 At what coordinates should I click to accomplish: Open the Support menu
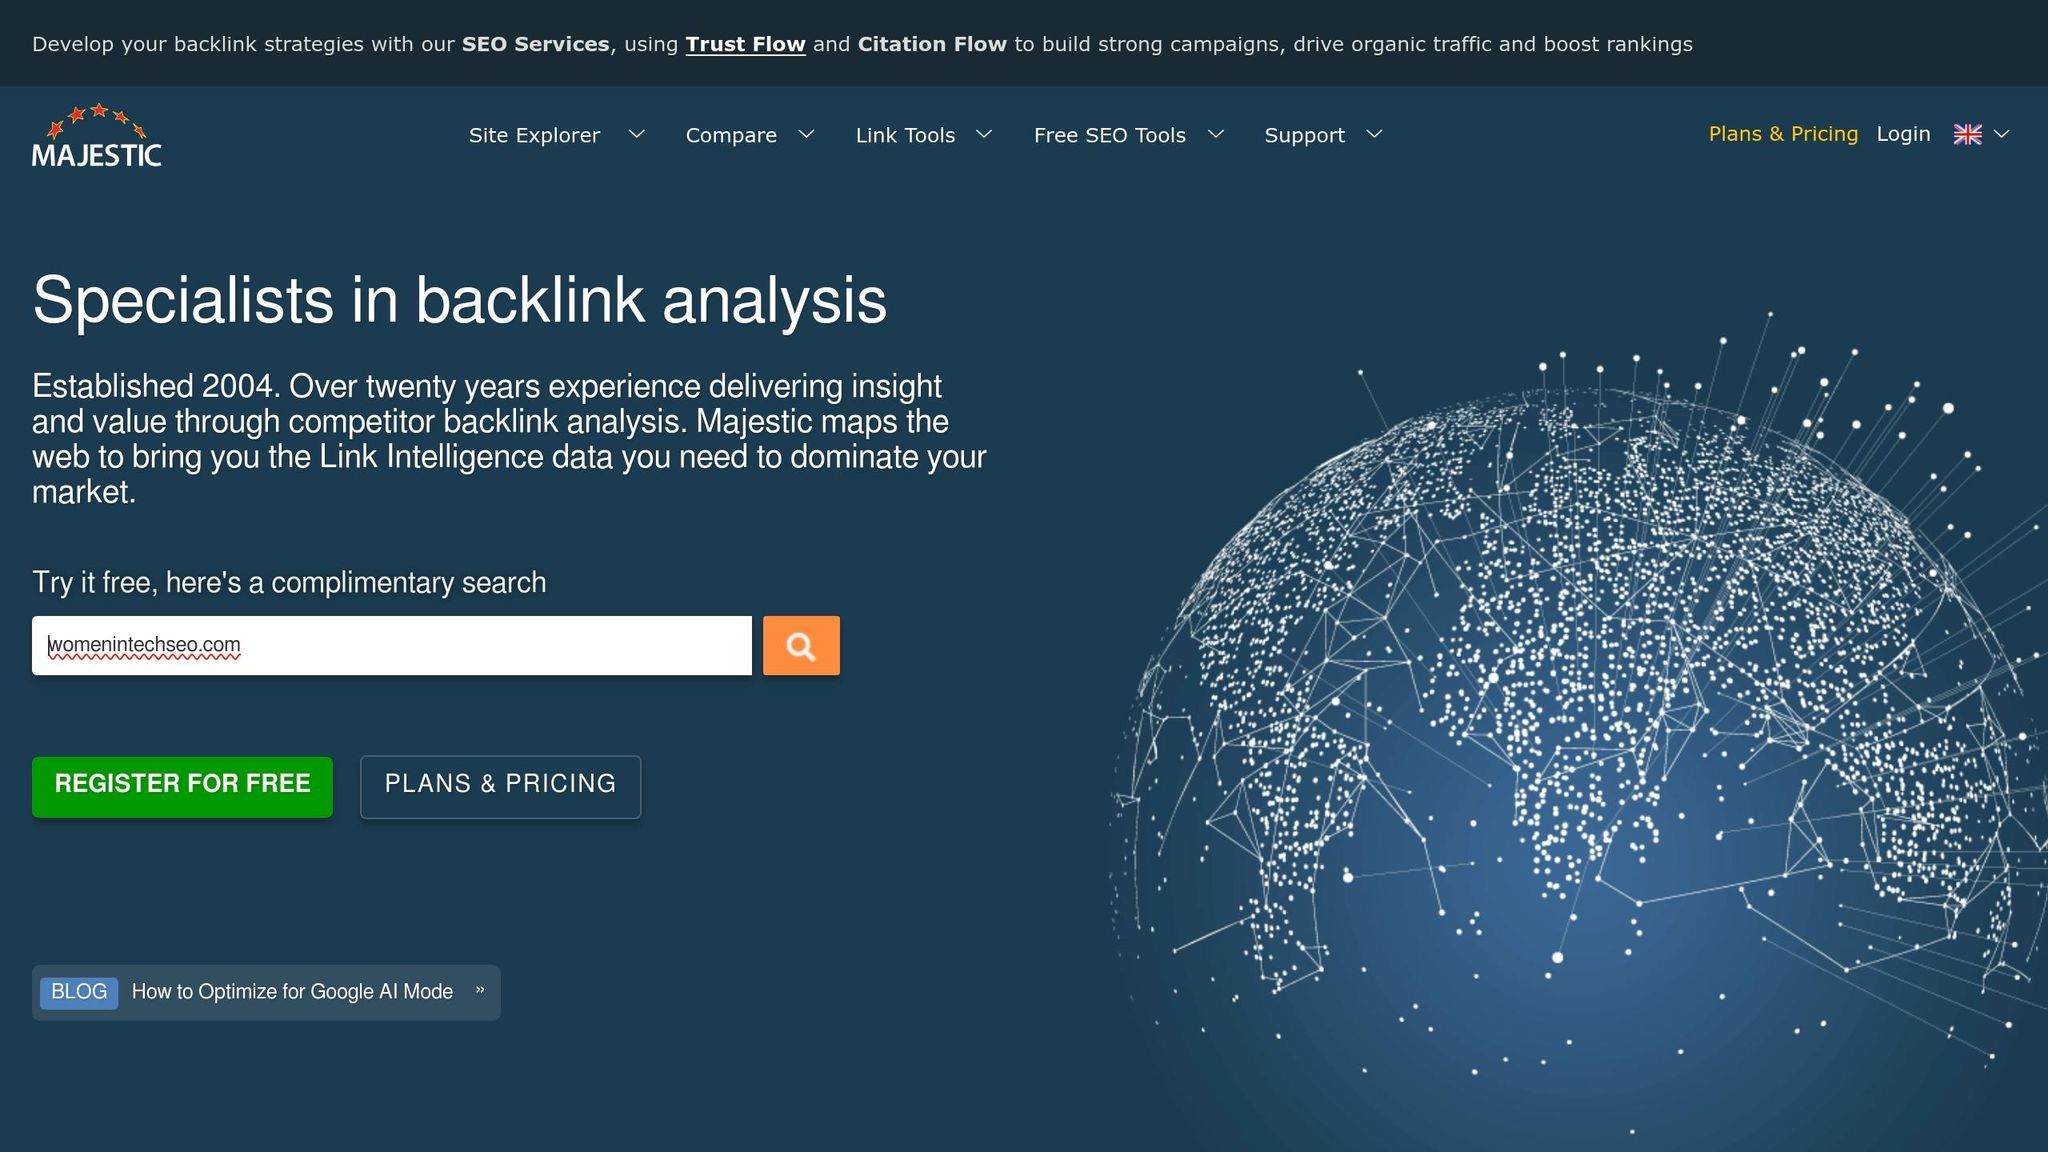[x=1304, y=135]
